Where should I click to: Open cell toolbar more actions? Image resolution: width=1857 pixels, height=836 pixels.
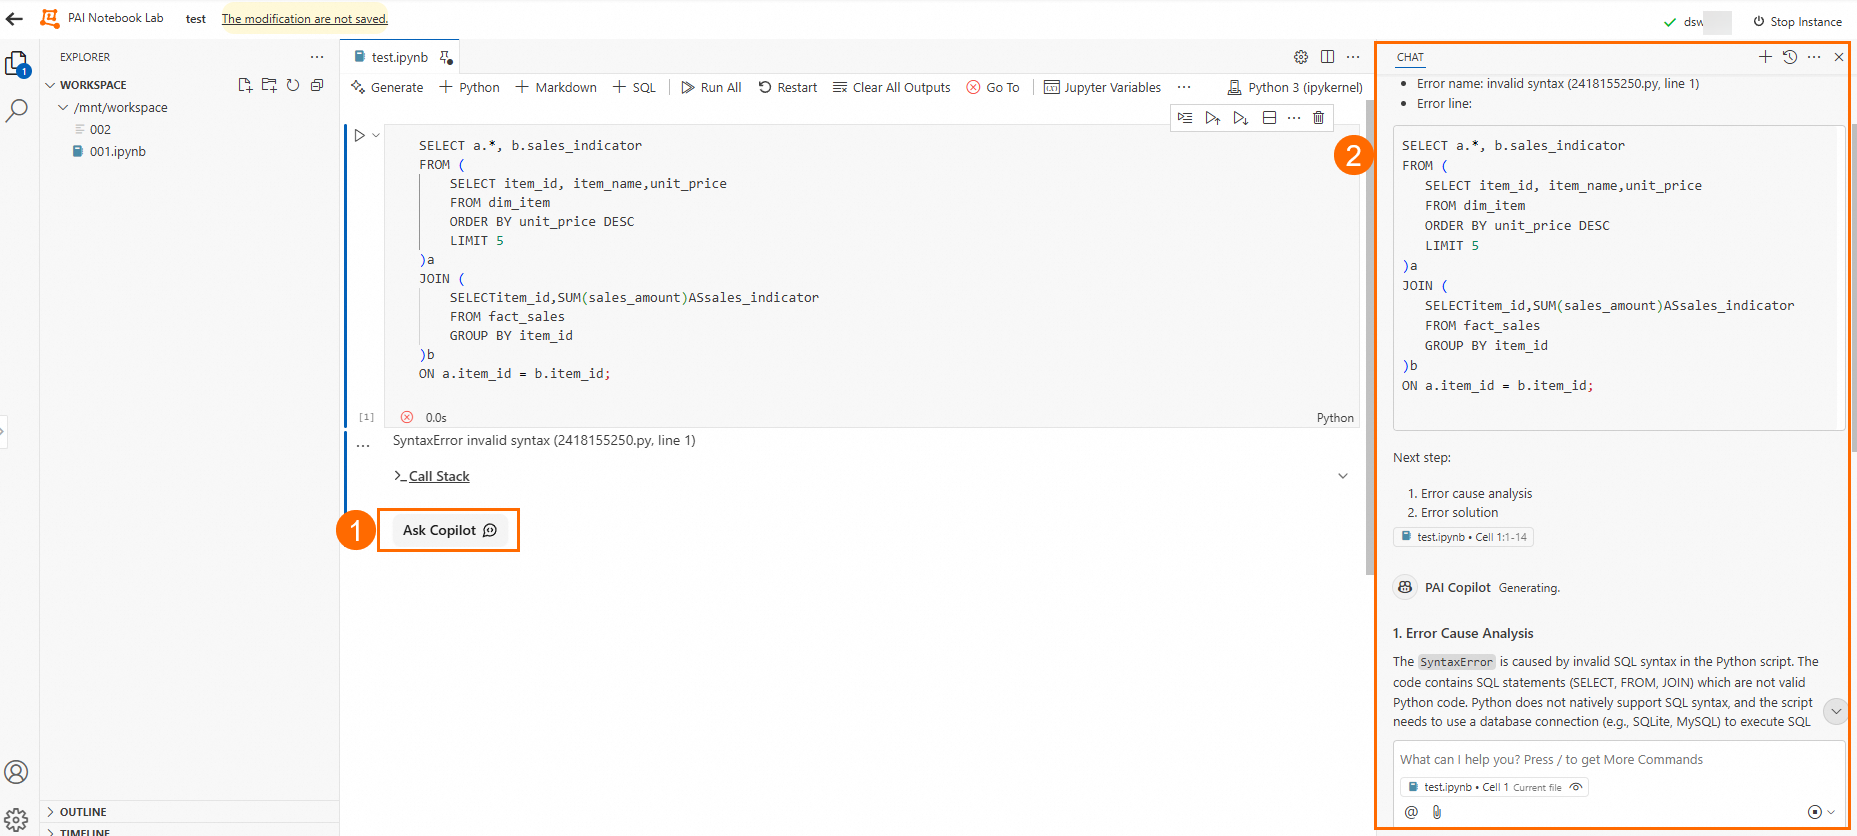point(1294,118)
